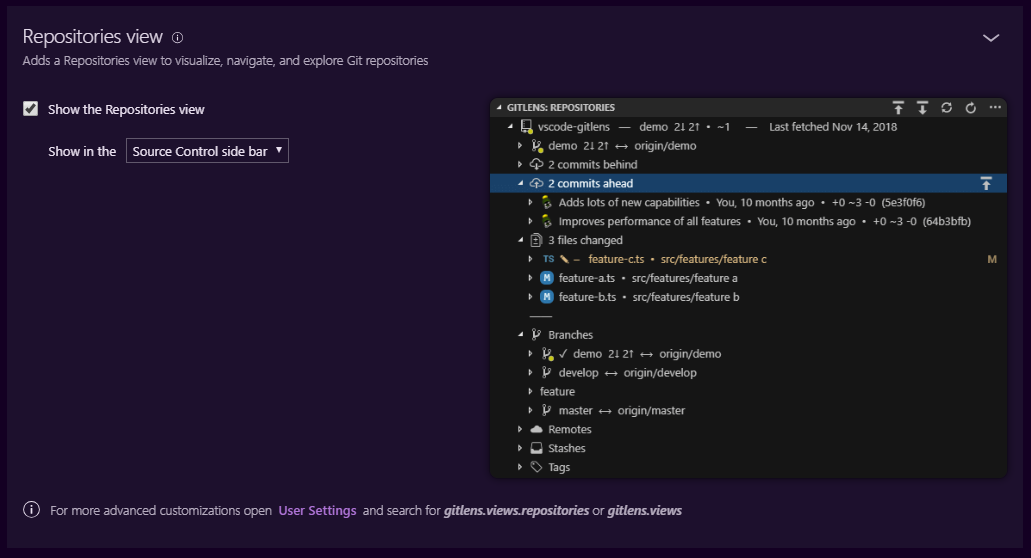Select the Tags tree item
The image size is (1031, 558).
coord(559,468)
